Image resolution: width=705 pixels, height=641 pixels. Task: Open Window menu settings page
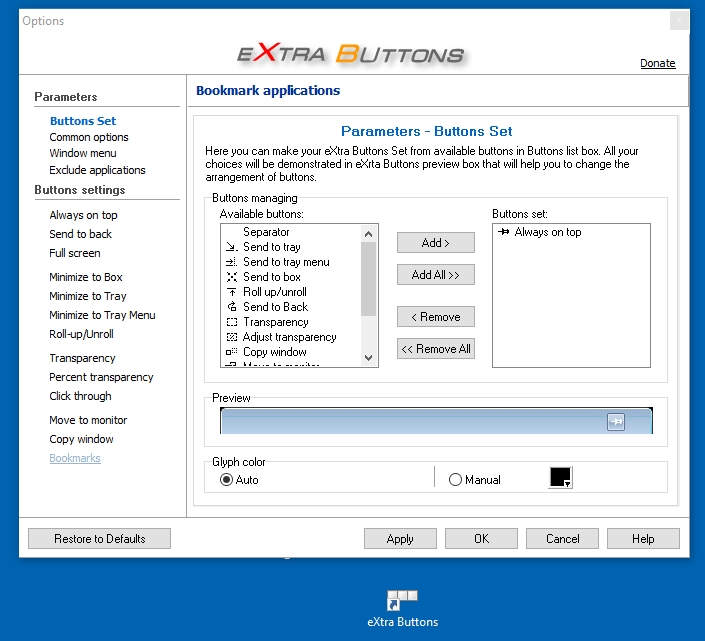click(x=83, y=153)
